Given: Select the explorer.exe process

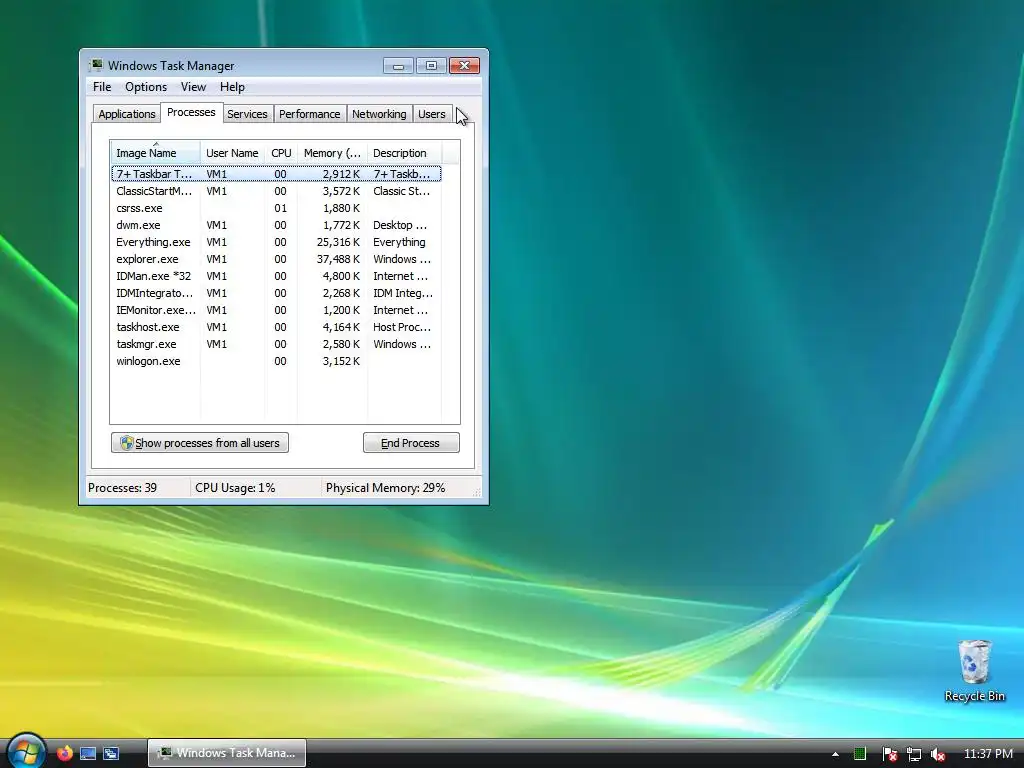Looking at the screenshot, I should 276,259.
